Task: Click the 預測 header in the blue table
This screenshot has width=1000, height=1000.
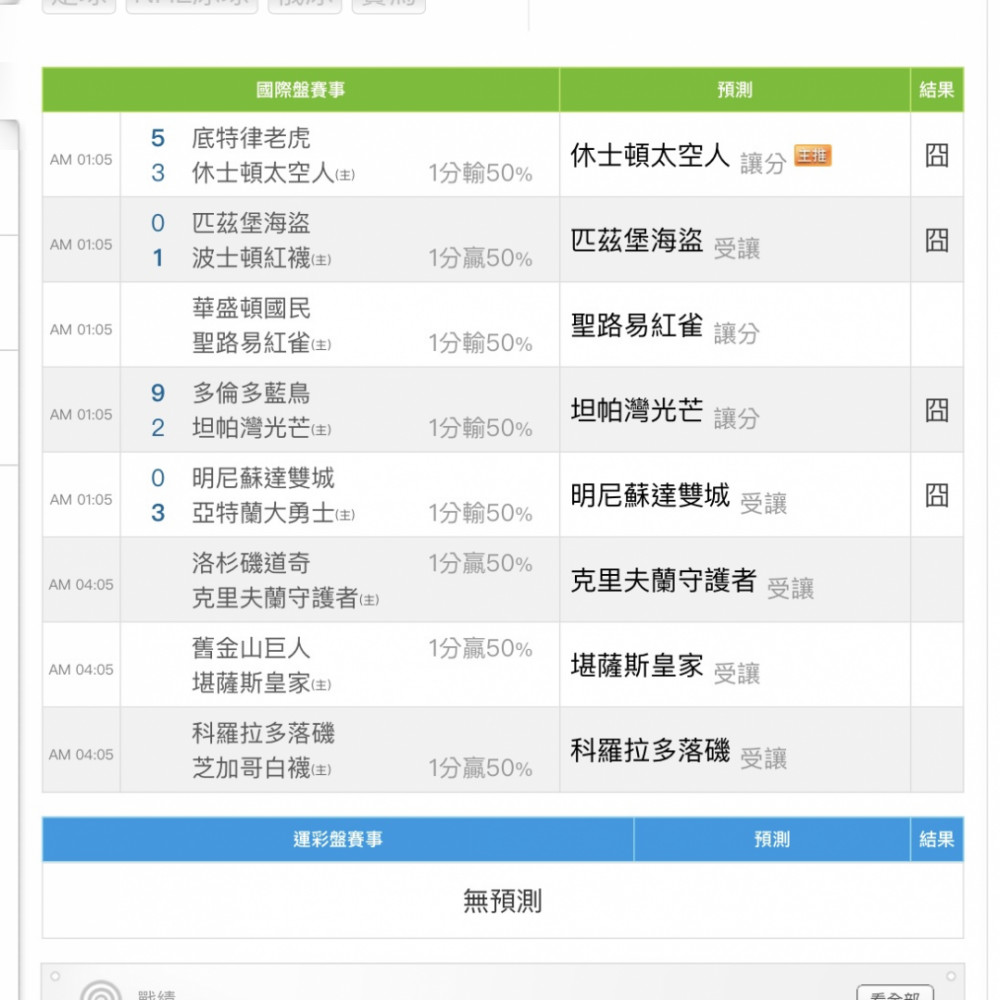Action: pyautogui.click(x=772, y=839)
